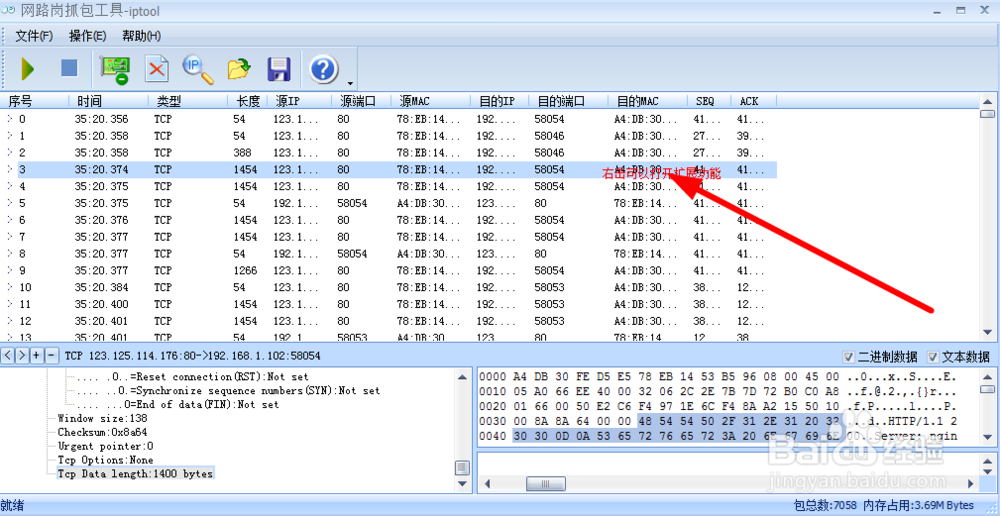Select Urgent pointer:0 tree node
Screen dimensions: 1000x516
tap(105, 446)
